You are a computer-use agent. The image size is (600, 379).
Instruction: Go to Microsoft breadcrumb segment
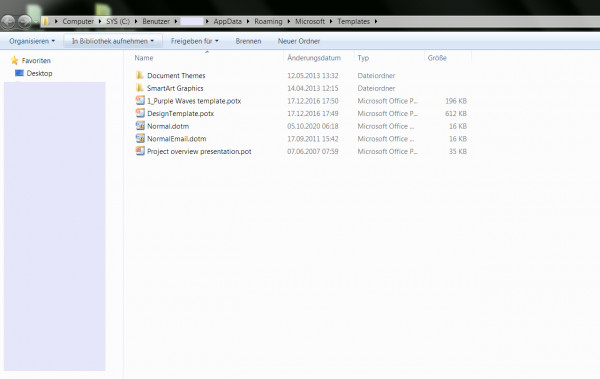point(310,21)
